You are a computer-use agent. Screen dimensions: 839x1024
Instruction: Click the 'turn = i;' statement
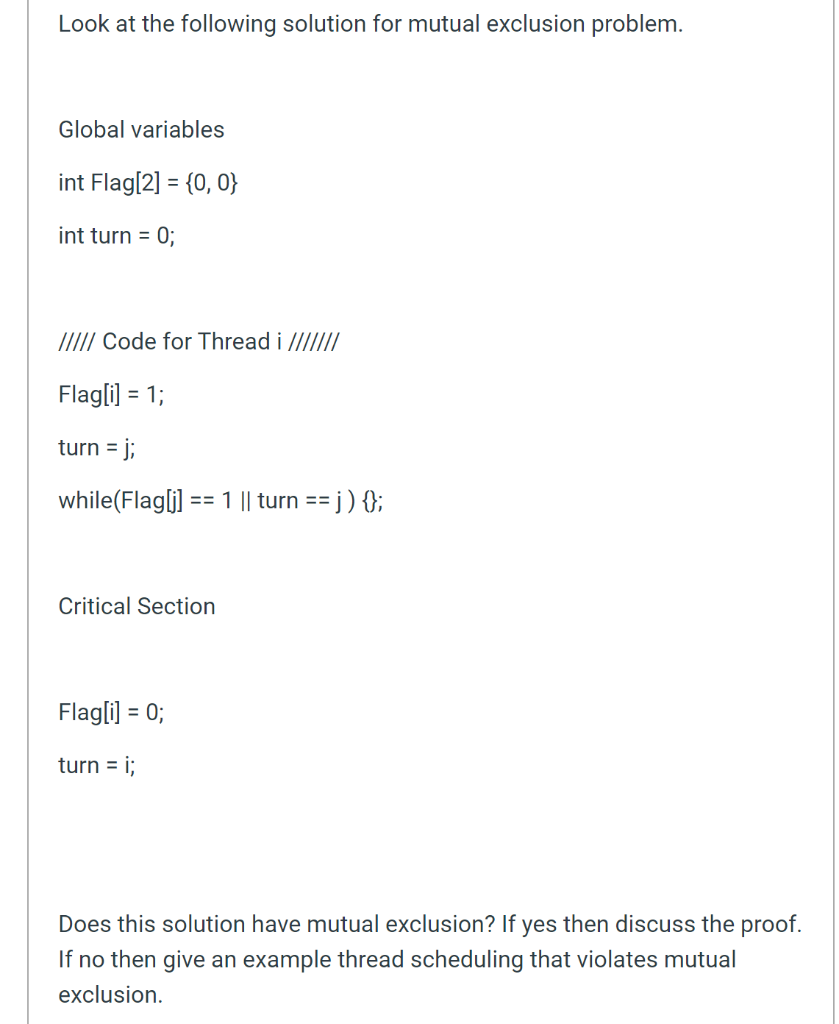coord(97,765)
